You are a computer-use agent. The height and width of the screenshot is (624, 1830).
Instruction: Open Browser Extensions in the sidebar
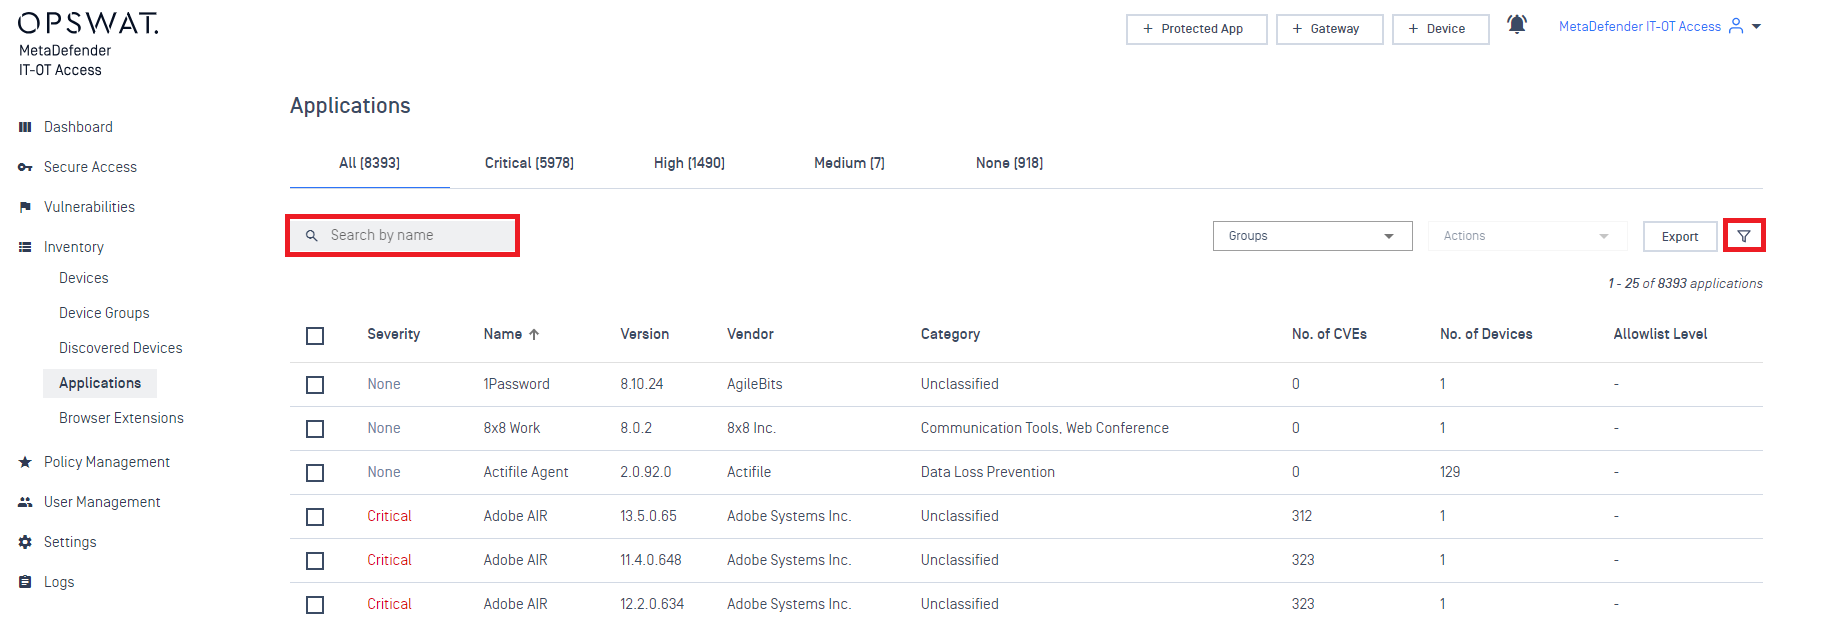121,418
